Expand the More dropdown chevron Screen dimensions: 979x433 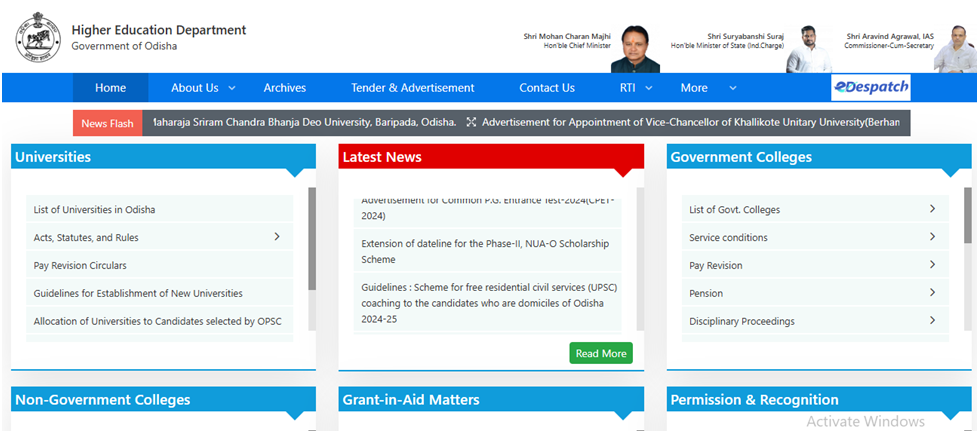tap(733, 88)
